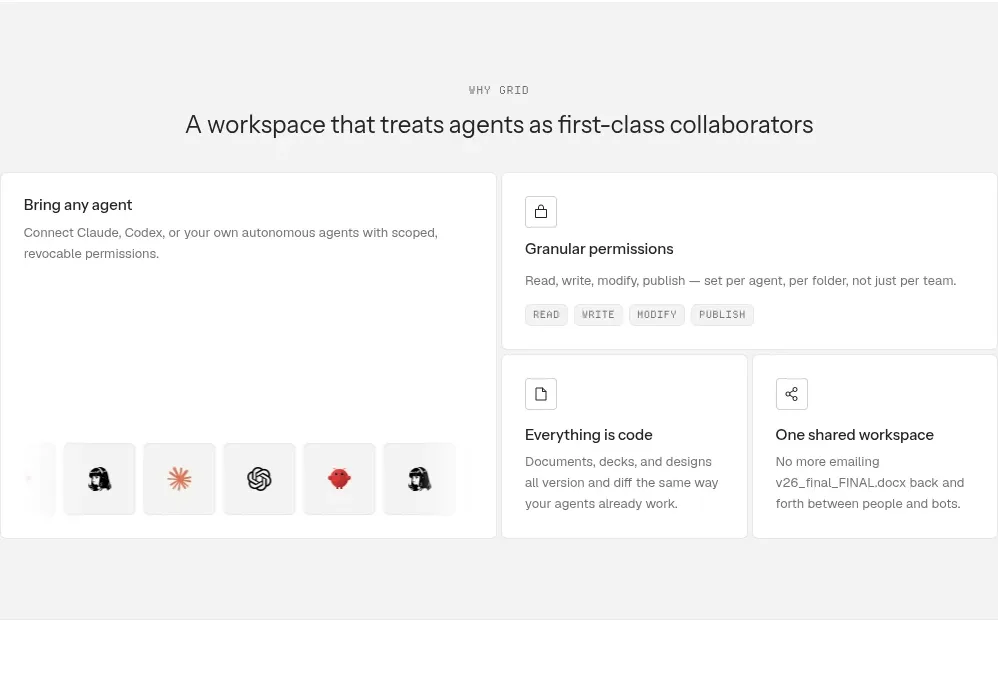The image size is (998, 694).
Task: Select the OpenAI knot logo agent tile
Action: (x=259, y=479)
